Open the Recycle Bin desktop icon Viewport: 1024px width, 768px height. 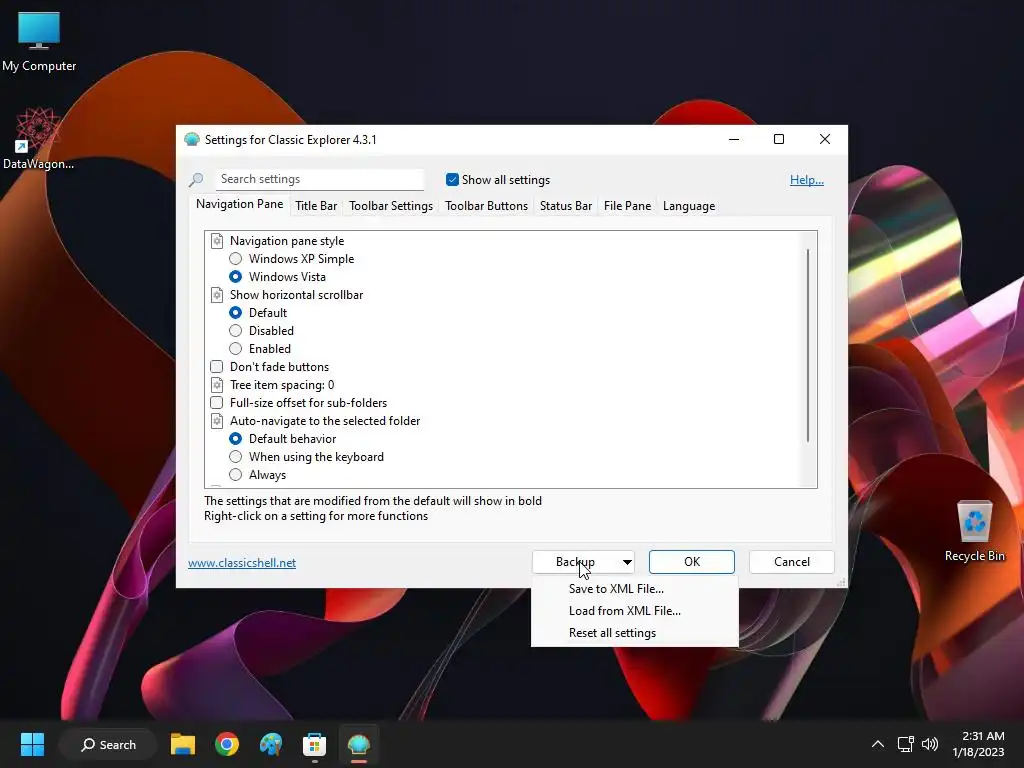pyautogui.click(x=974, y=530)
